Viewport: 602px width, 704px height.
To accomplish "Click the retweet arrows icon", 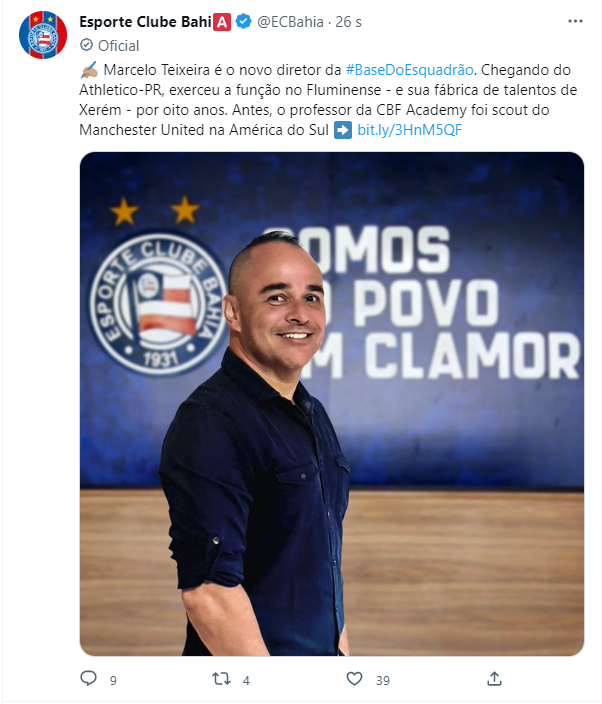I will (x=221, y=678).
